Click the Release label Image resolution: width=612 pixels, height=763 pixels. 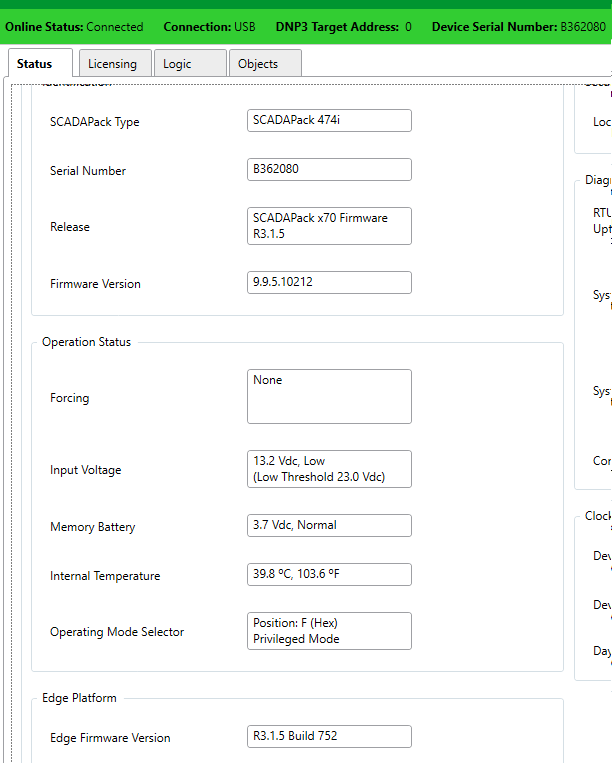[x=70, y=227]
